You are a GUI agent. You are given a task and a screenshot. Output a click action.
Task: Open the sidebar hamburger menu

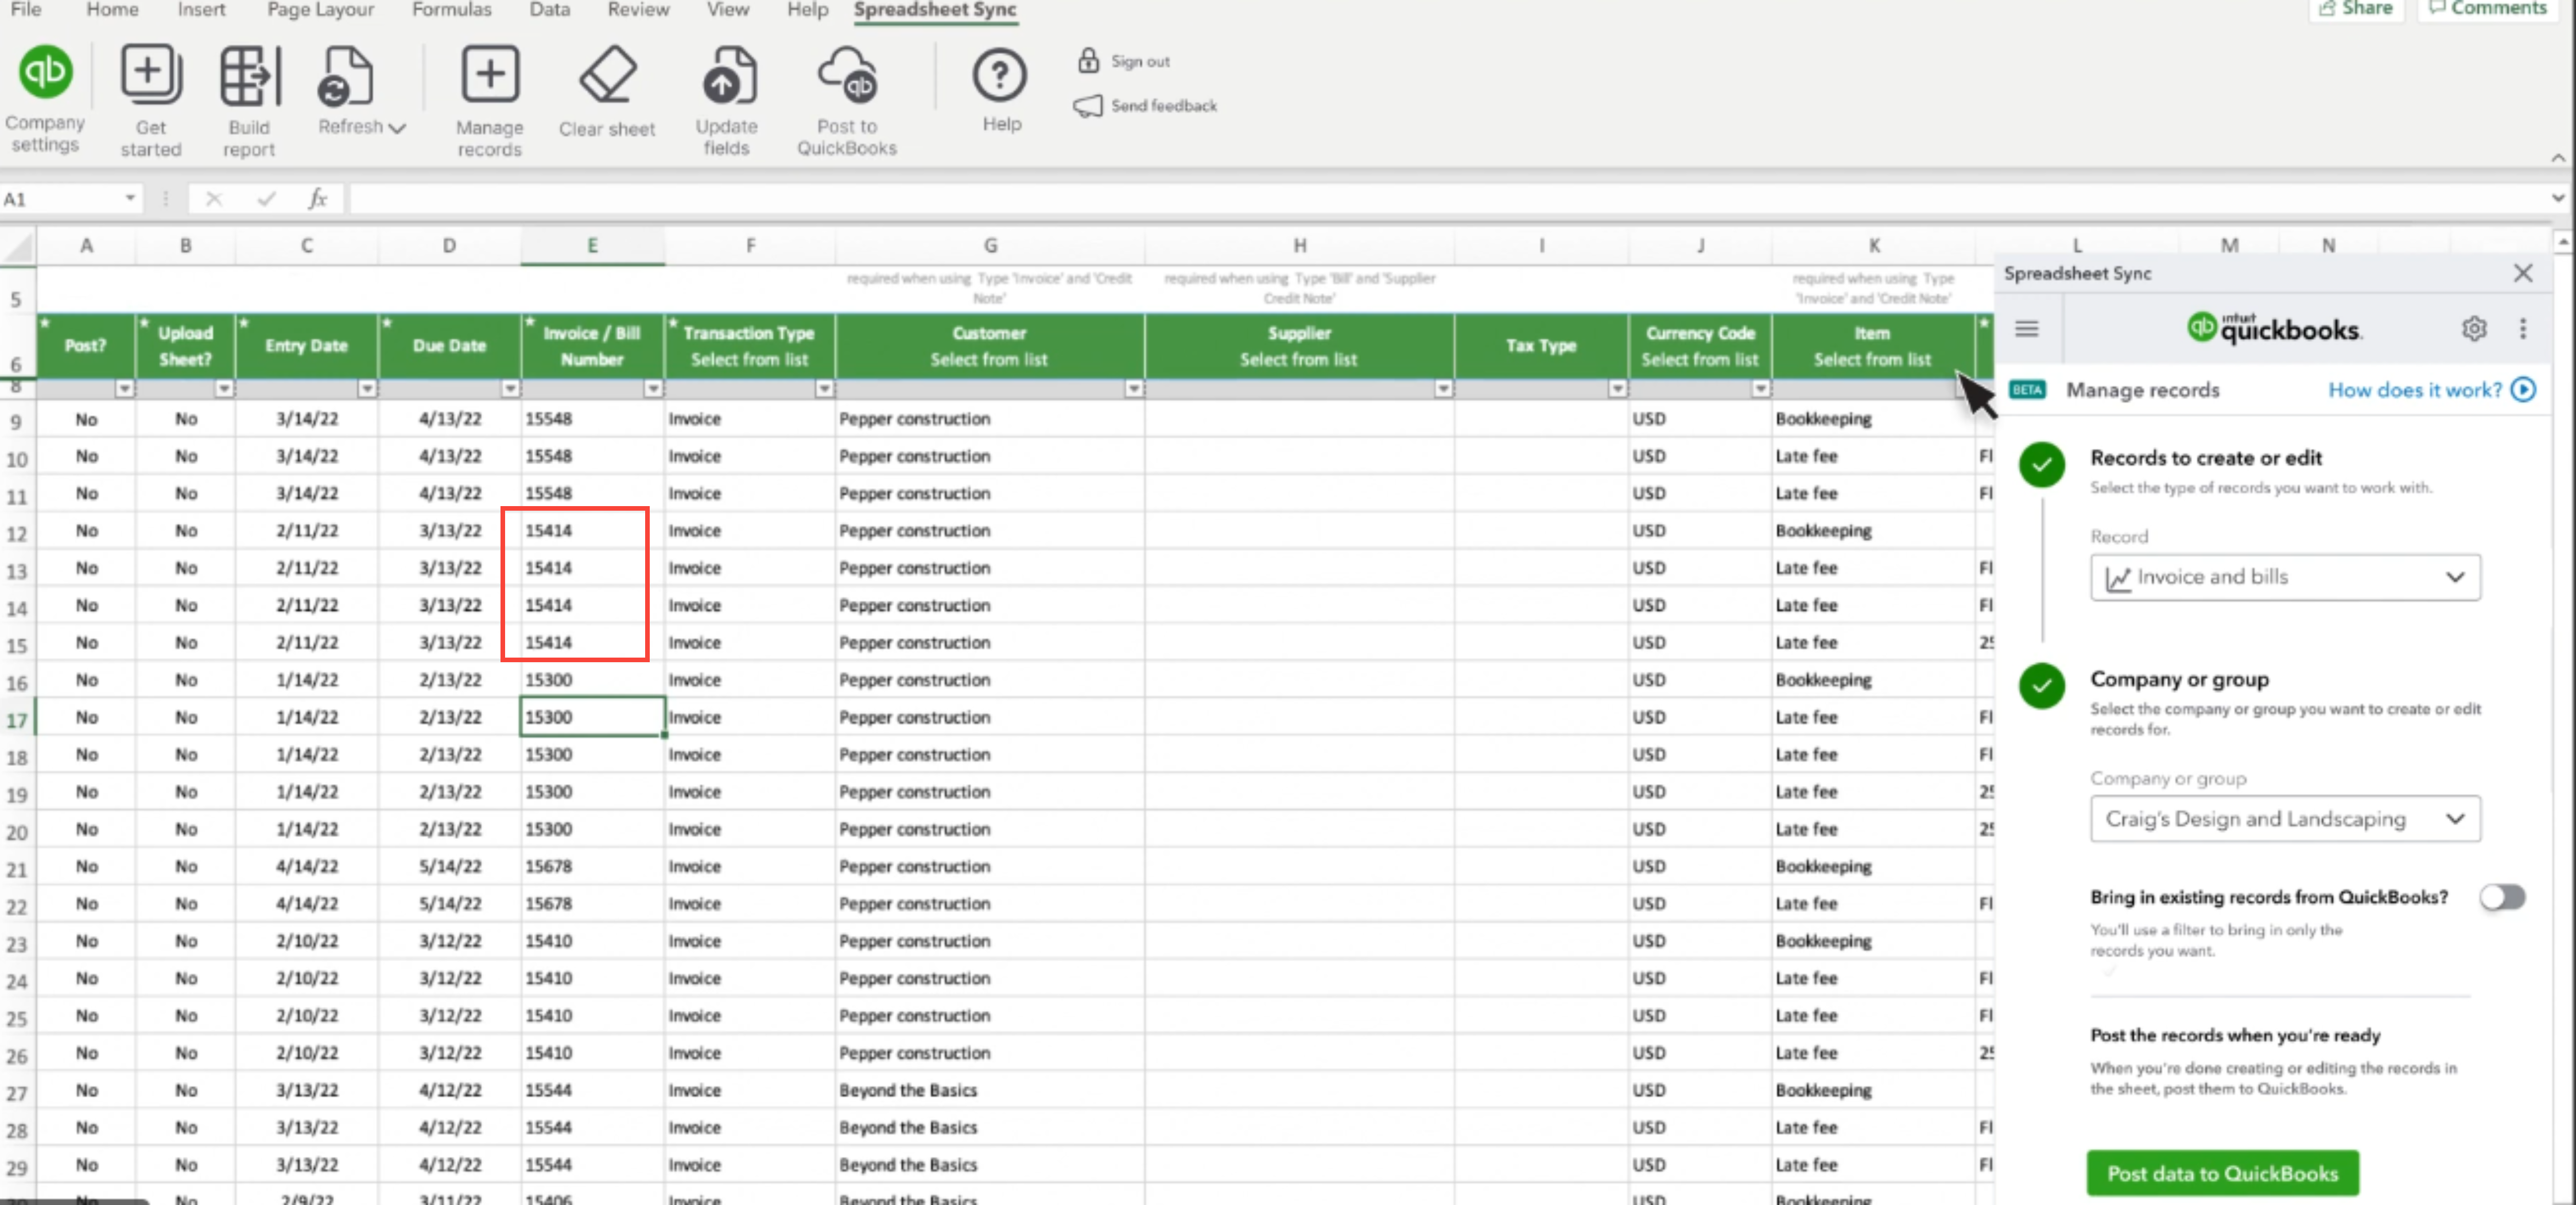[2026, 329]
